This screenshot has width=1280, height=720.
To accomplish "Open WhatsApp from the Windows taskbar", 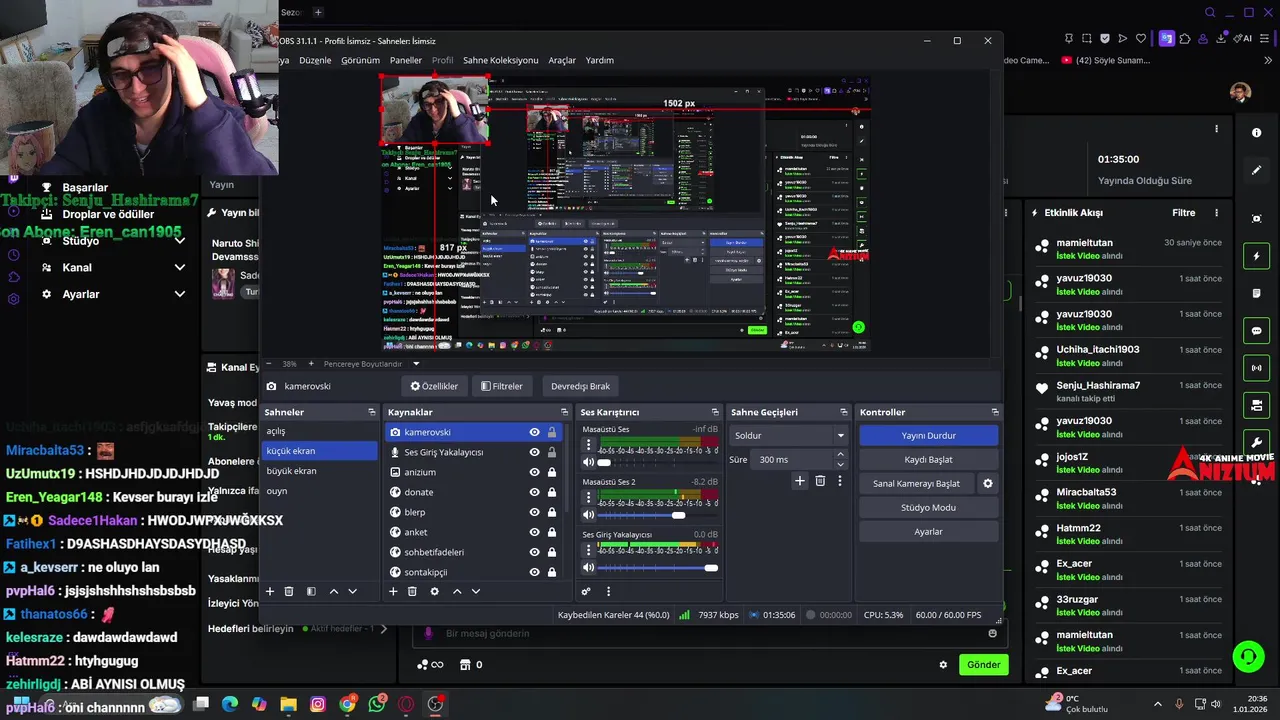I will click(377, 704).
